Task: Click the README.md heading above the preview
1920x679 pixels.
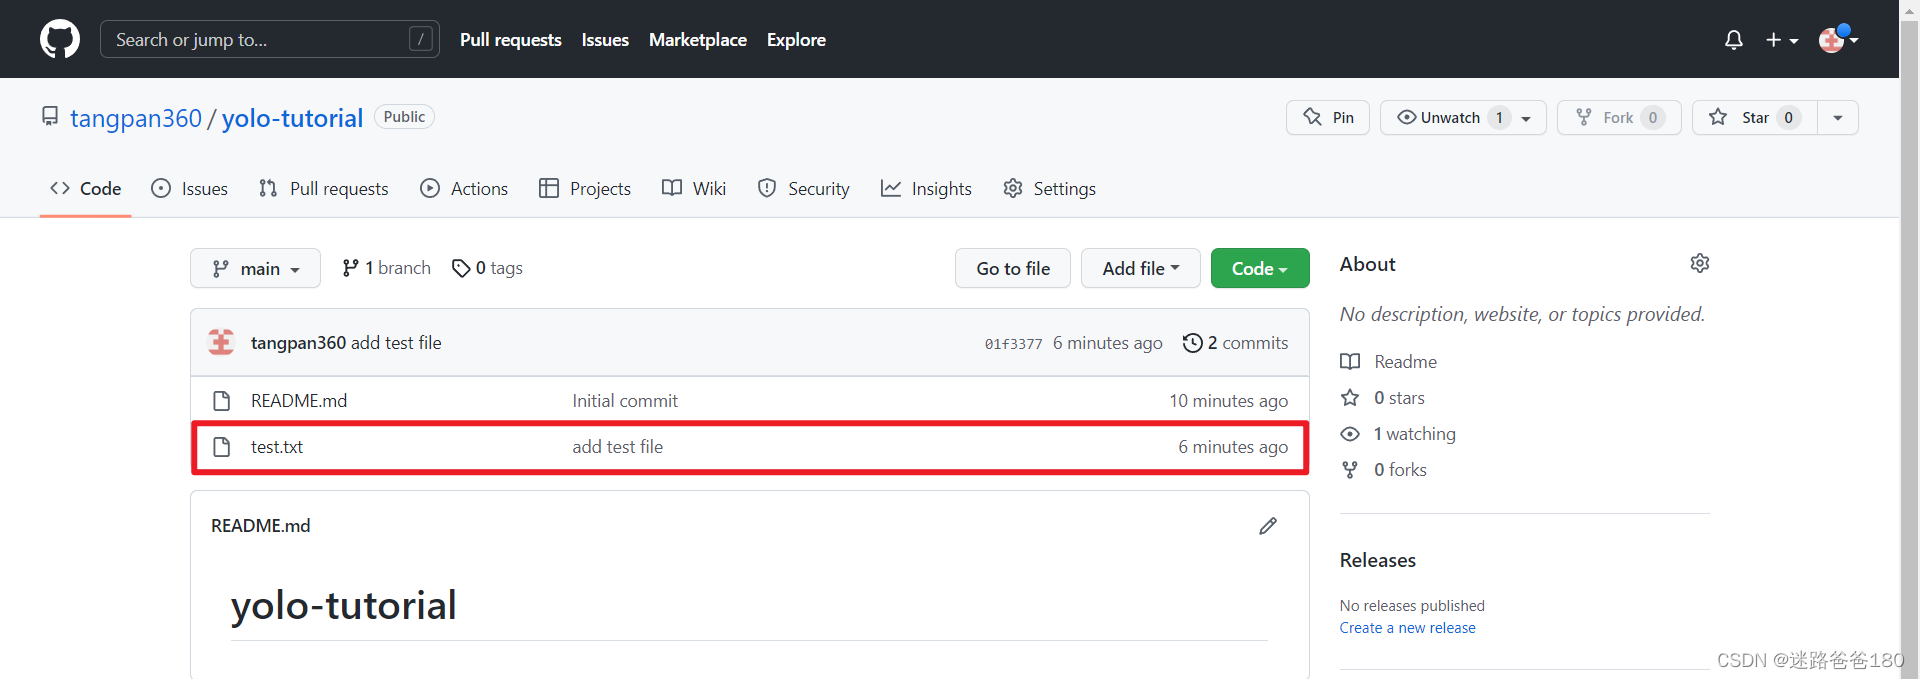Action: click(261, 526)
